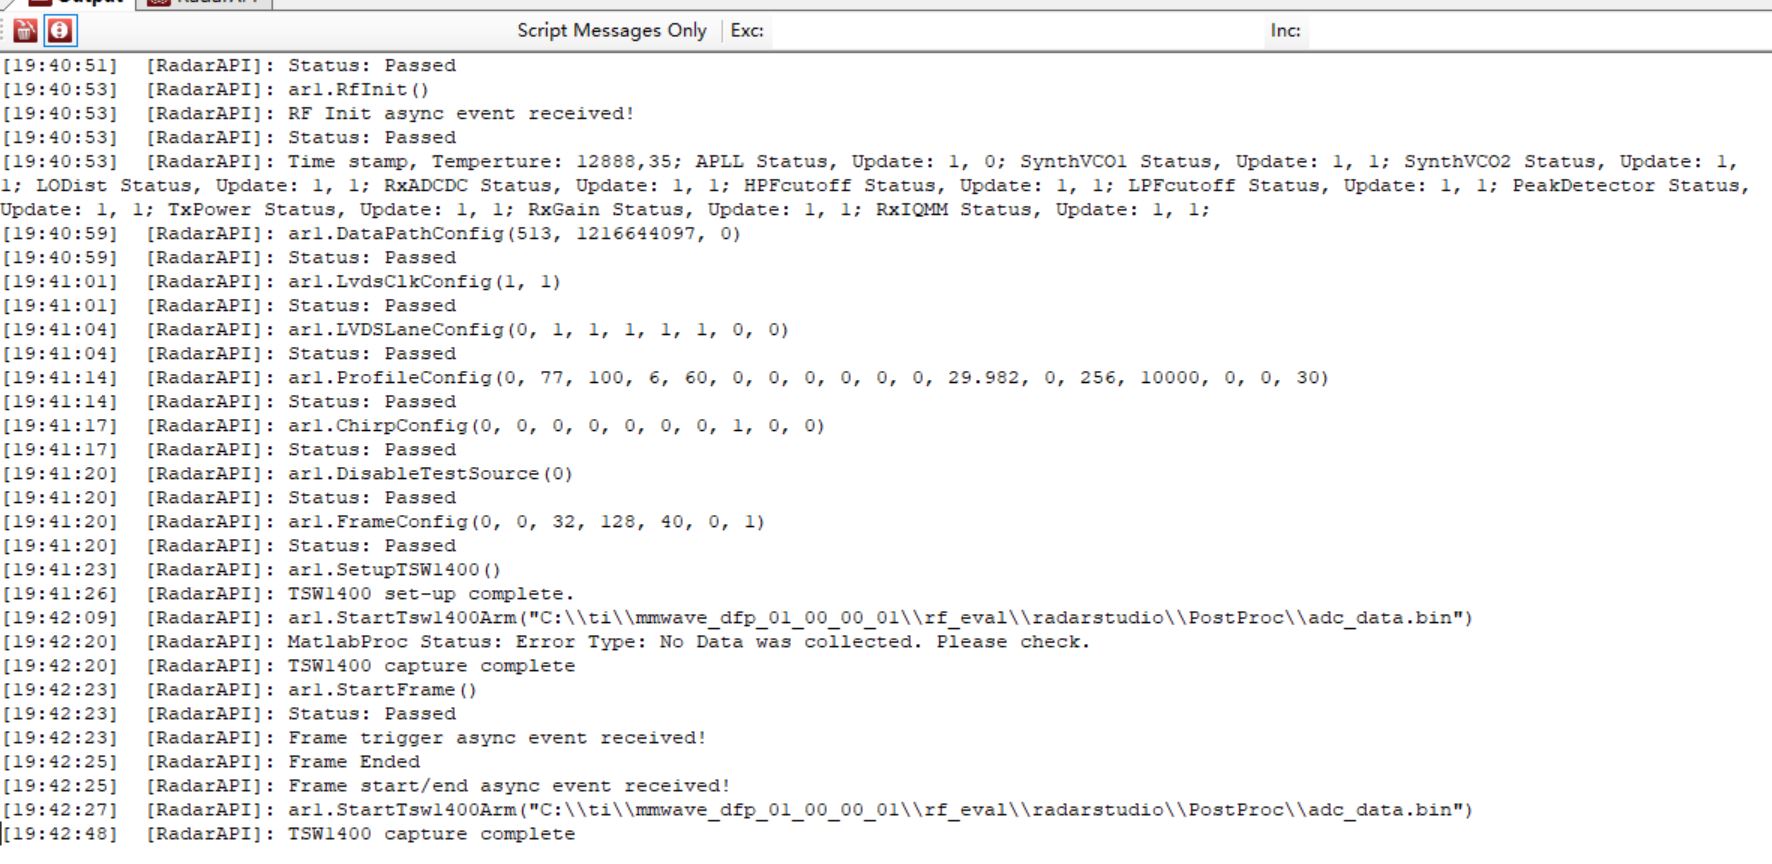Click the ar1.DataPathConfig log line

tap(371, 234)
